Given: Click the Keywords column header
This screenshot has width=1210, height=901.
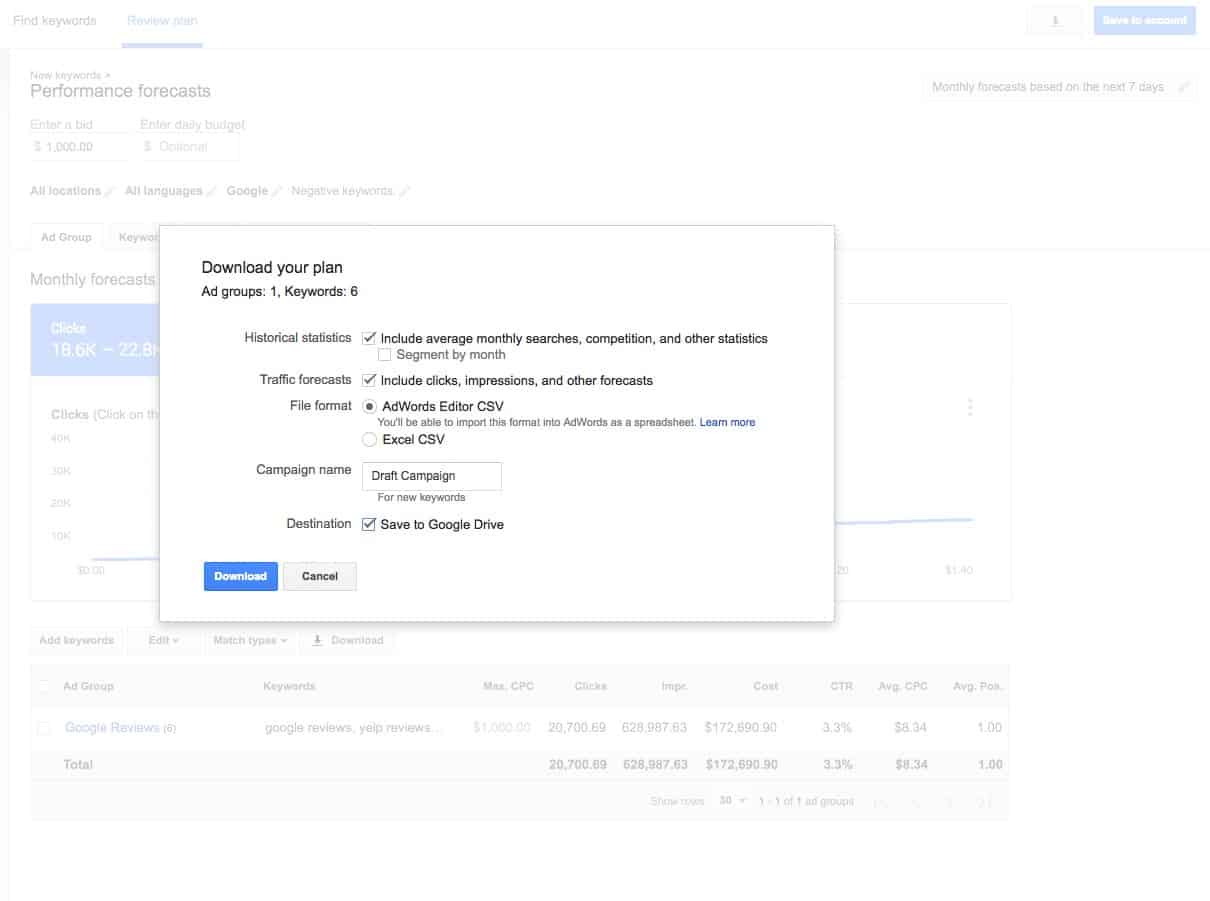Looking at the screenshot, I should tap(289, 686).
